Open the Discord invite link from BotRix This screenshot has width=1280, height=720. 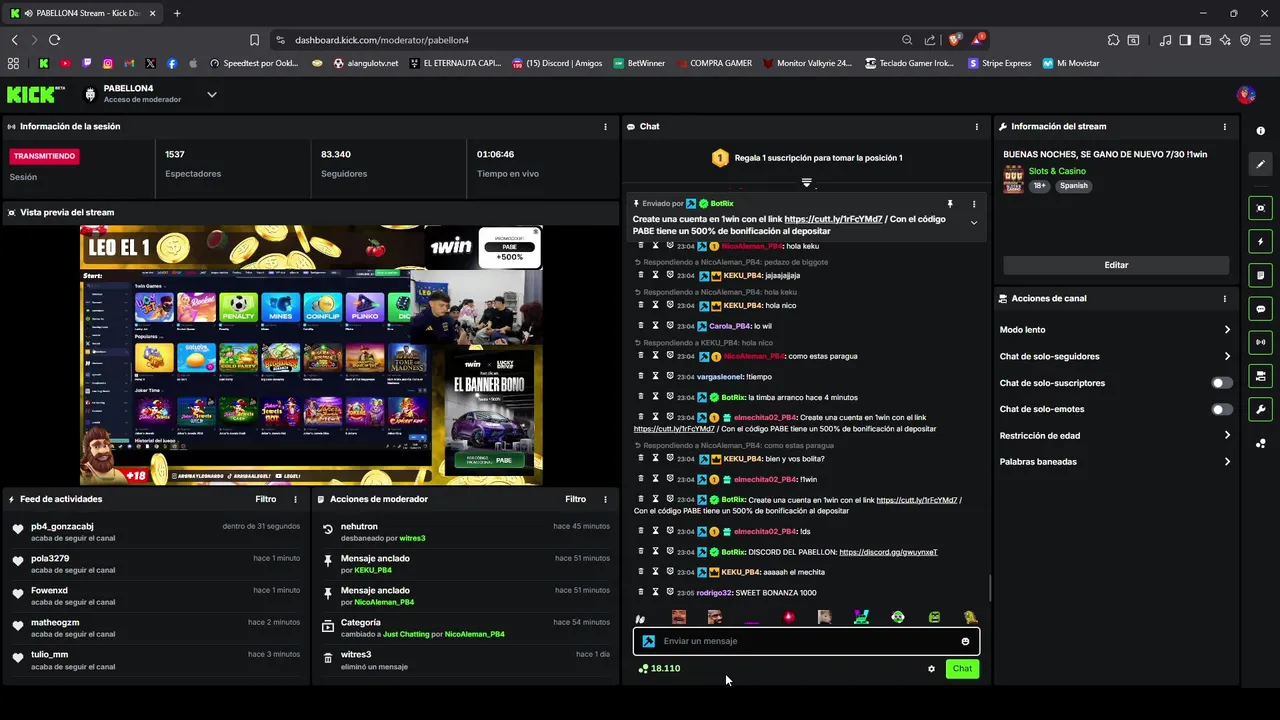[x=888, y=552]
